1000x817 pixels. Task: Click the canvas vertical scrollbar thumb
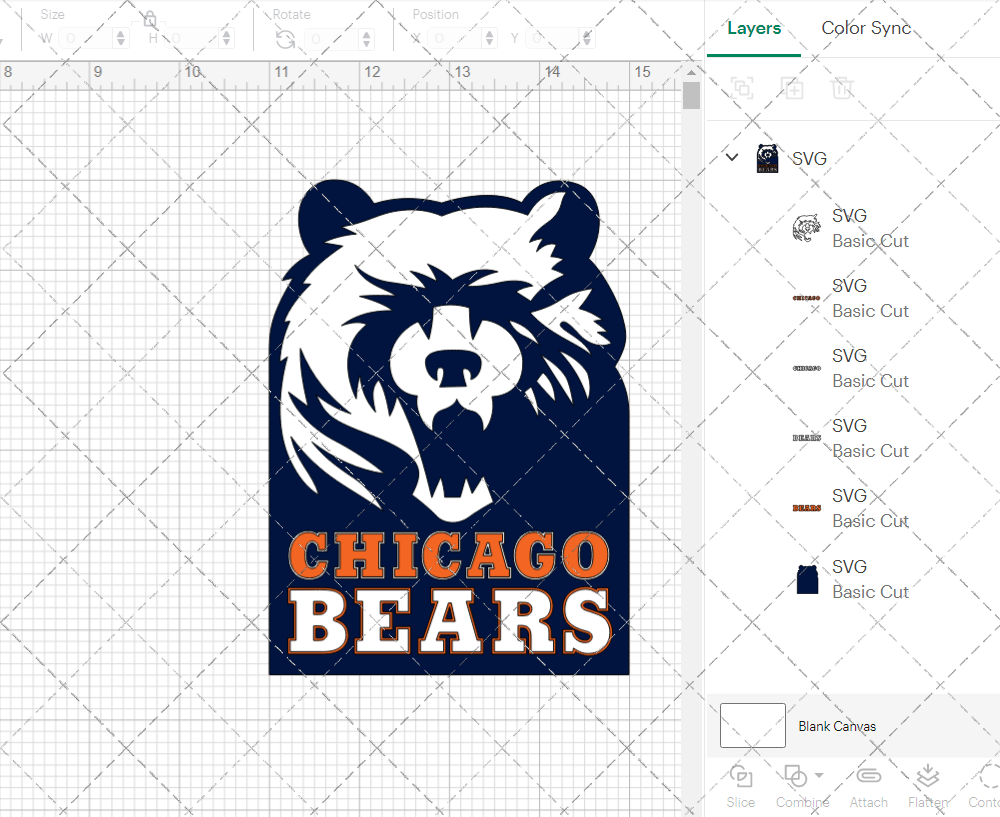[691, 96]
